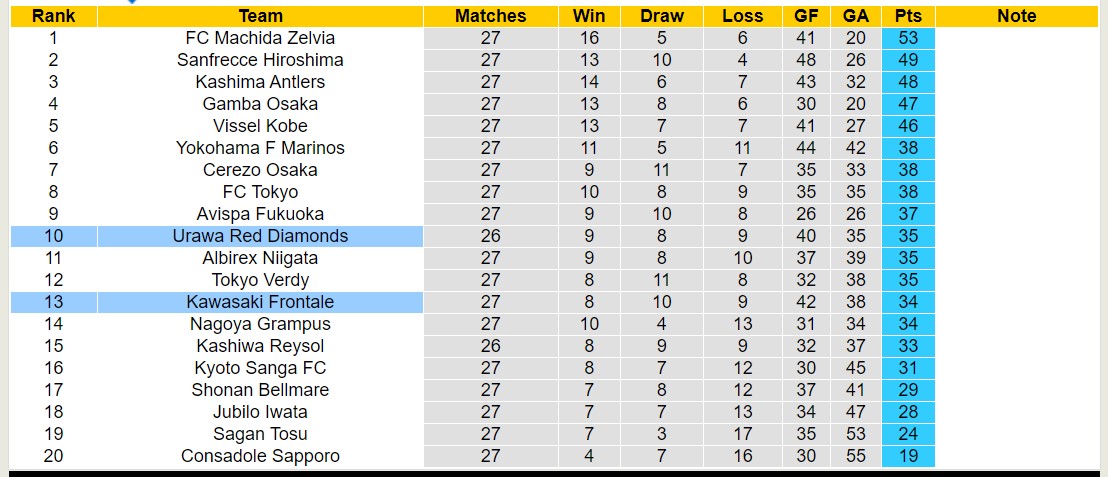This screenshot has width=1108, height=477.
Task: Sort table by Pts header
Action: tap(908, 16)
